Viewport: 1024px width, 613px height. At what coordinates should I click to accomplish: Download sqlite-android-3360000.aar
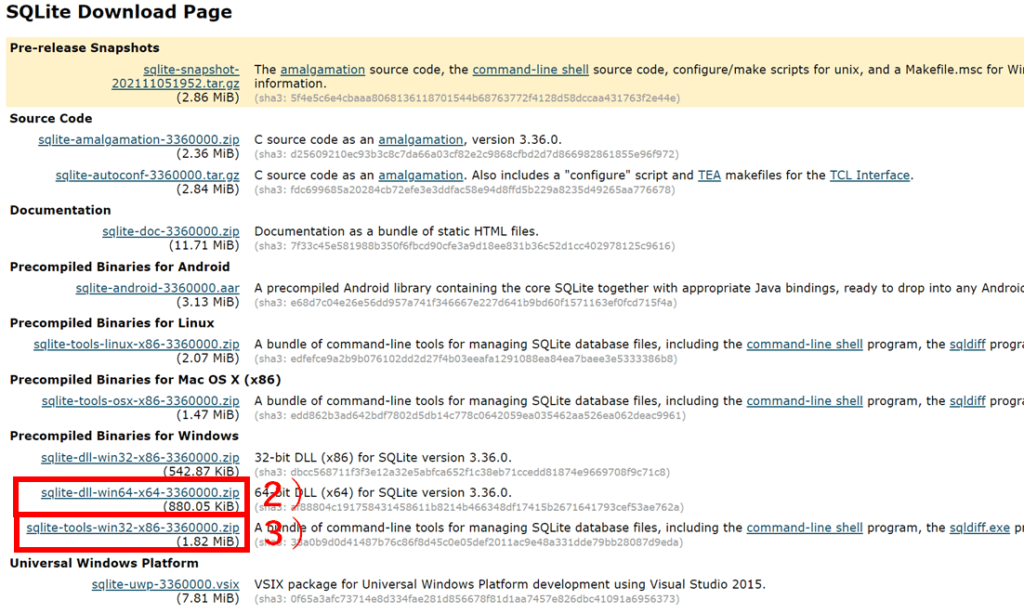(157, 288)
